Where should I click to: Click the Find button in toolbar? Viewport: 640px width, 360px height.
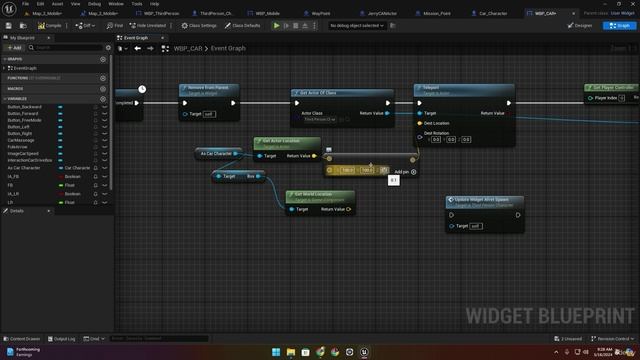[115, 26]
